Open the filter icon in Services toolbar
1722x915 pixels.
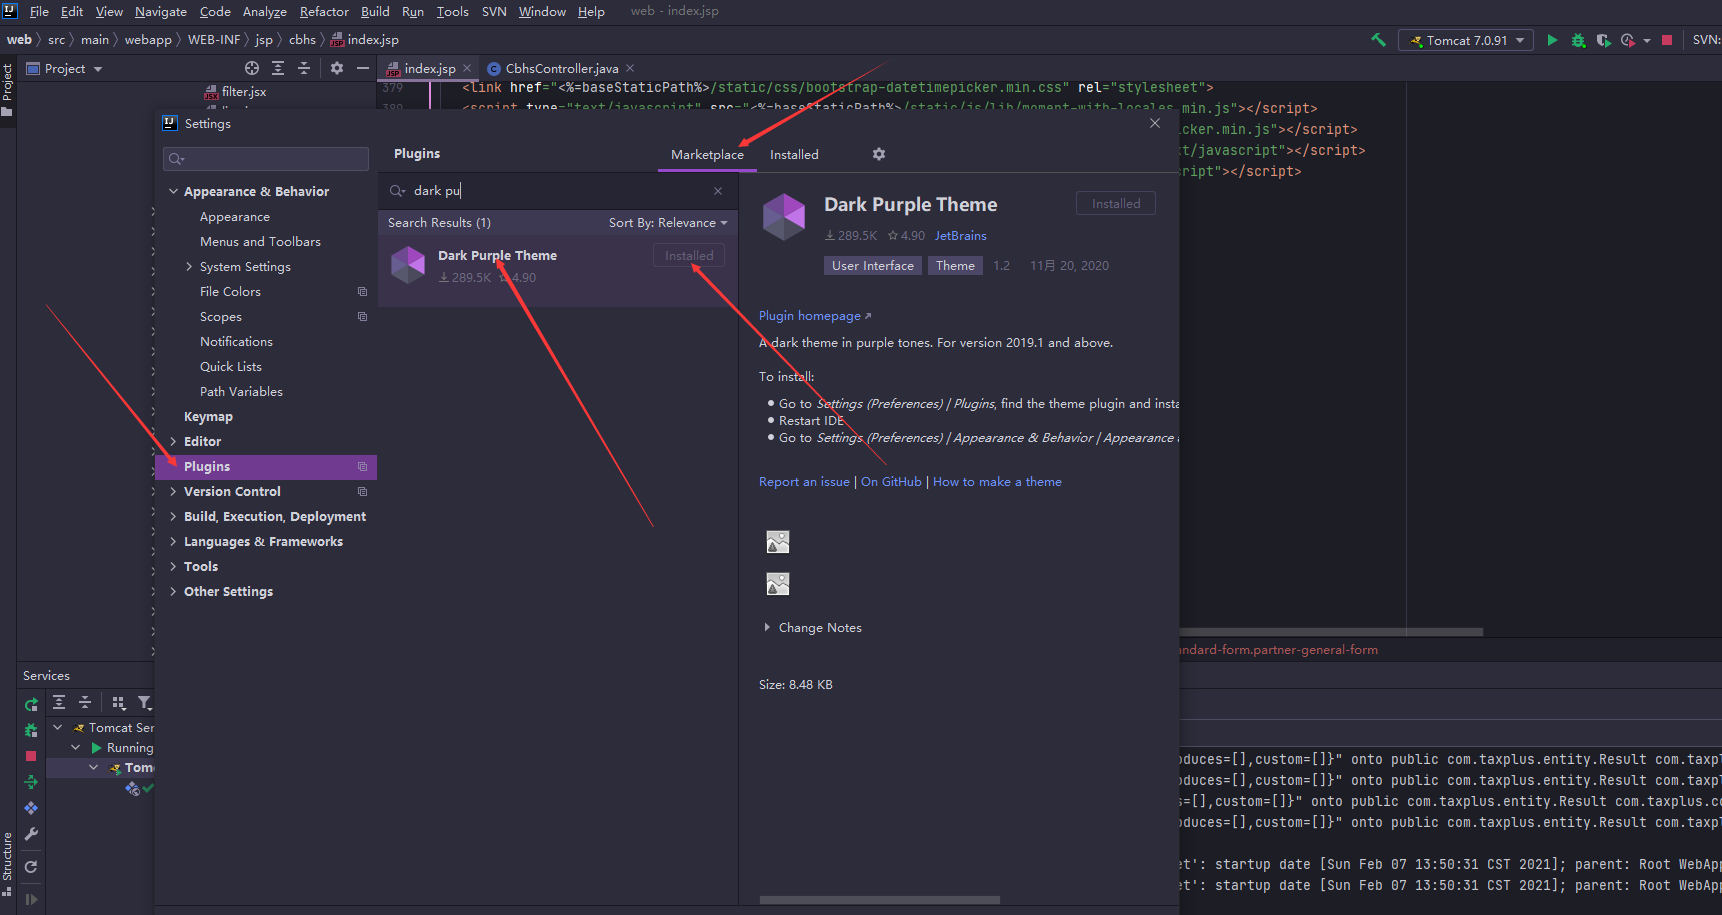[145, 702]
